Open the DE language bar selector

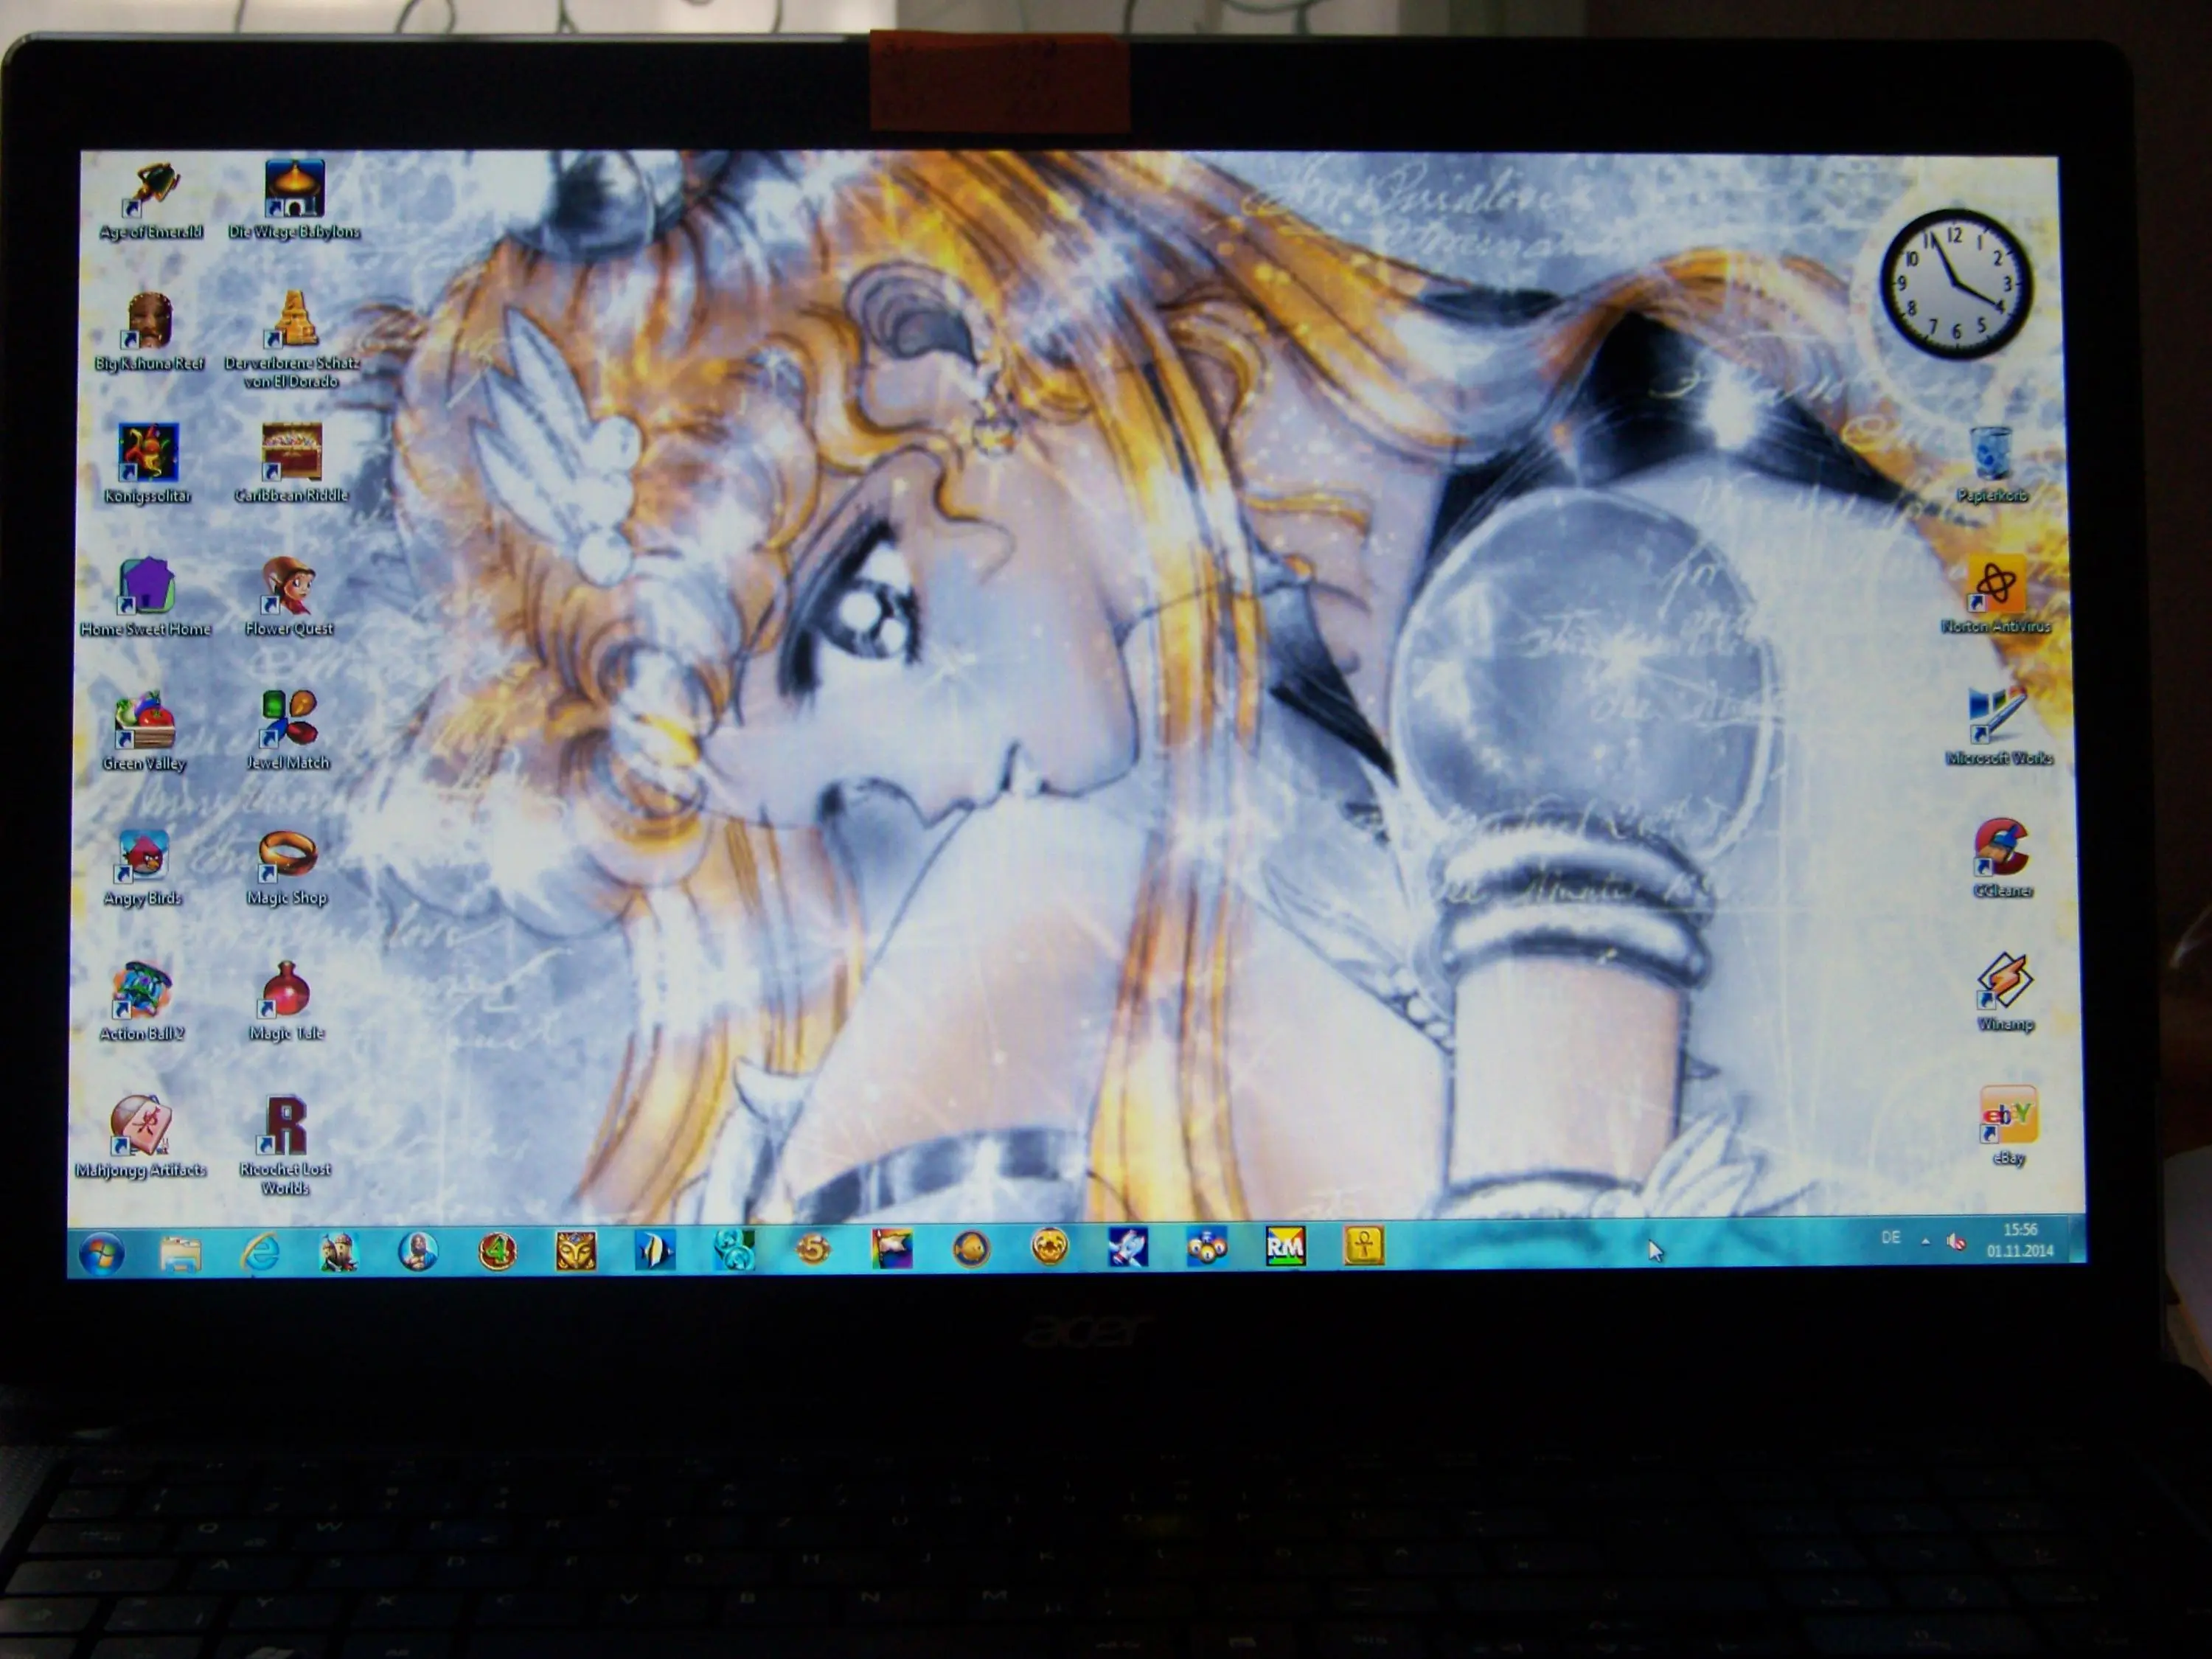click(x=1890, y=1238)
